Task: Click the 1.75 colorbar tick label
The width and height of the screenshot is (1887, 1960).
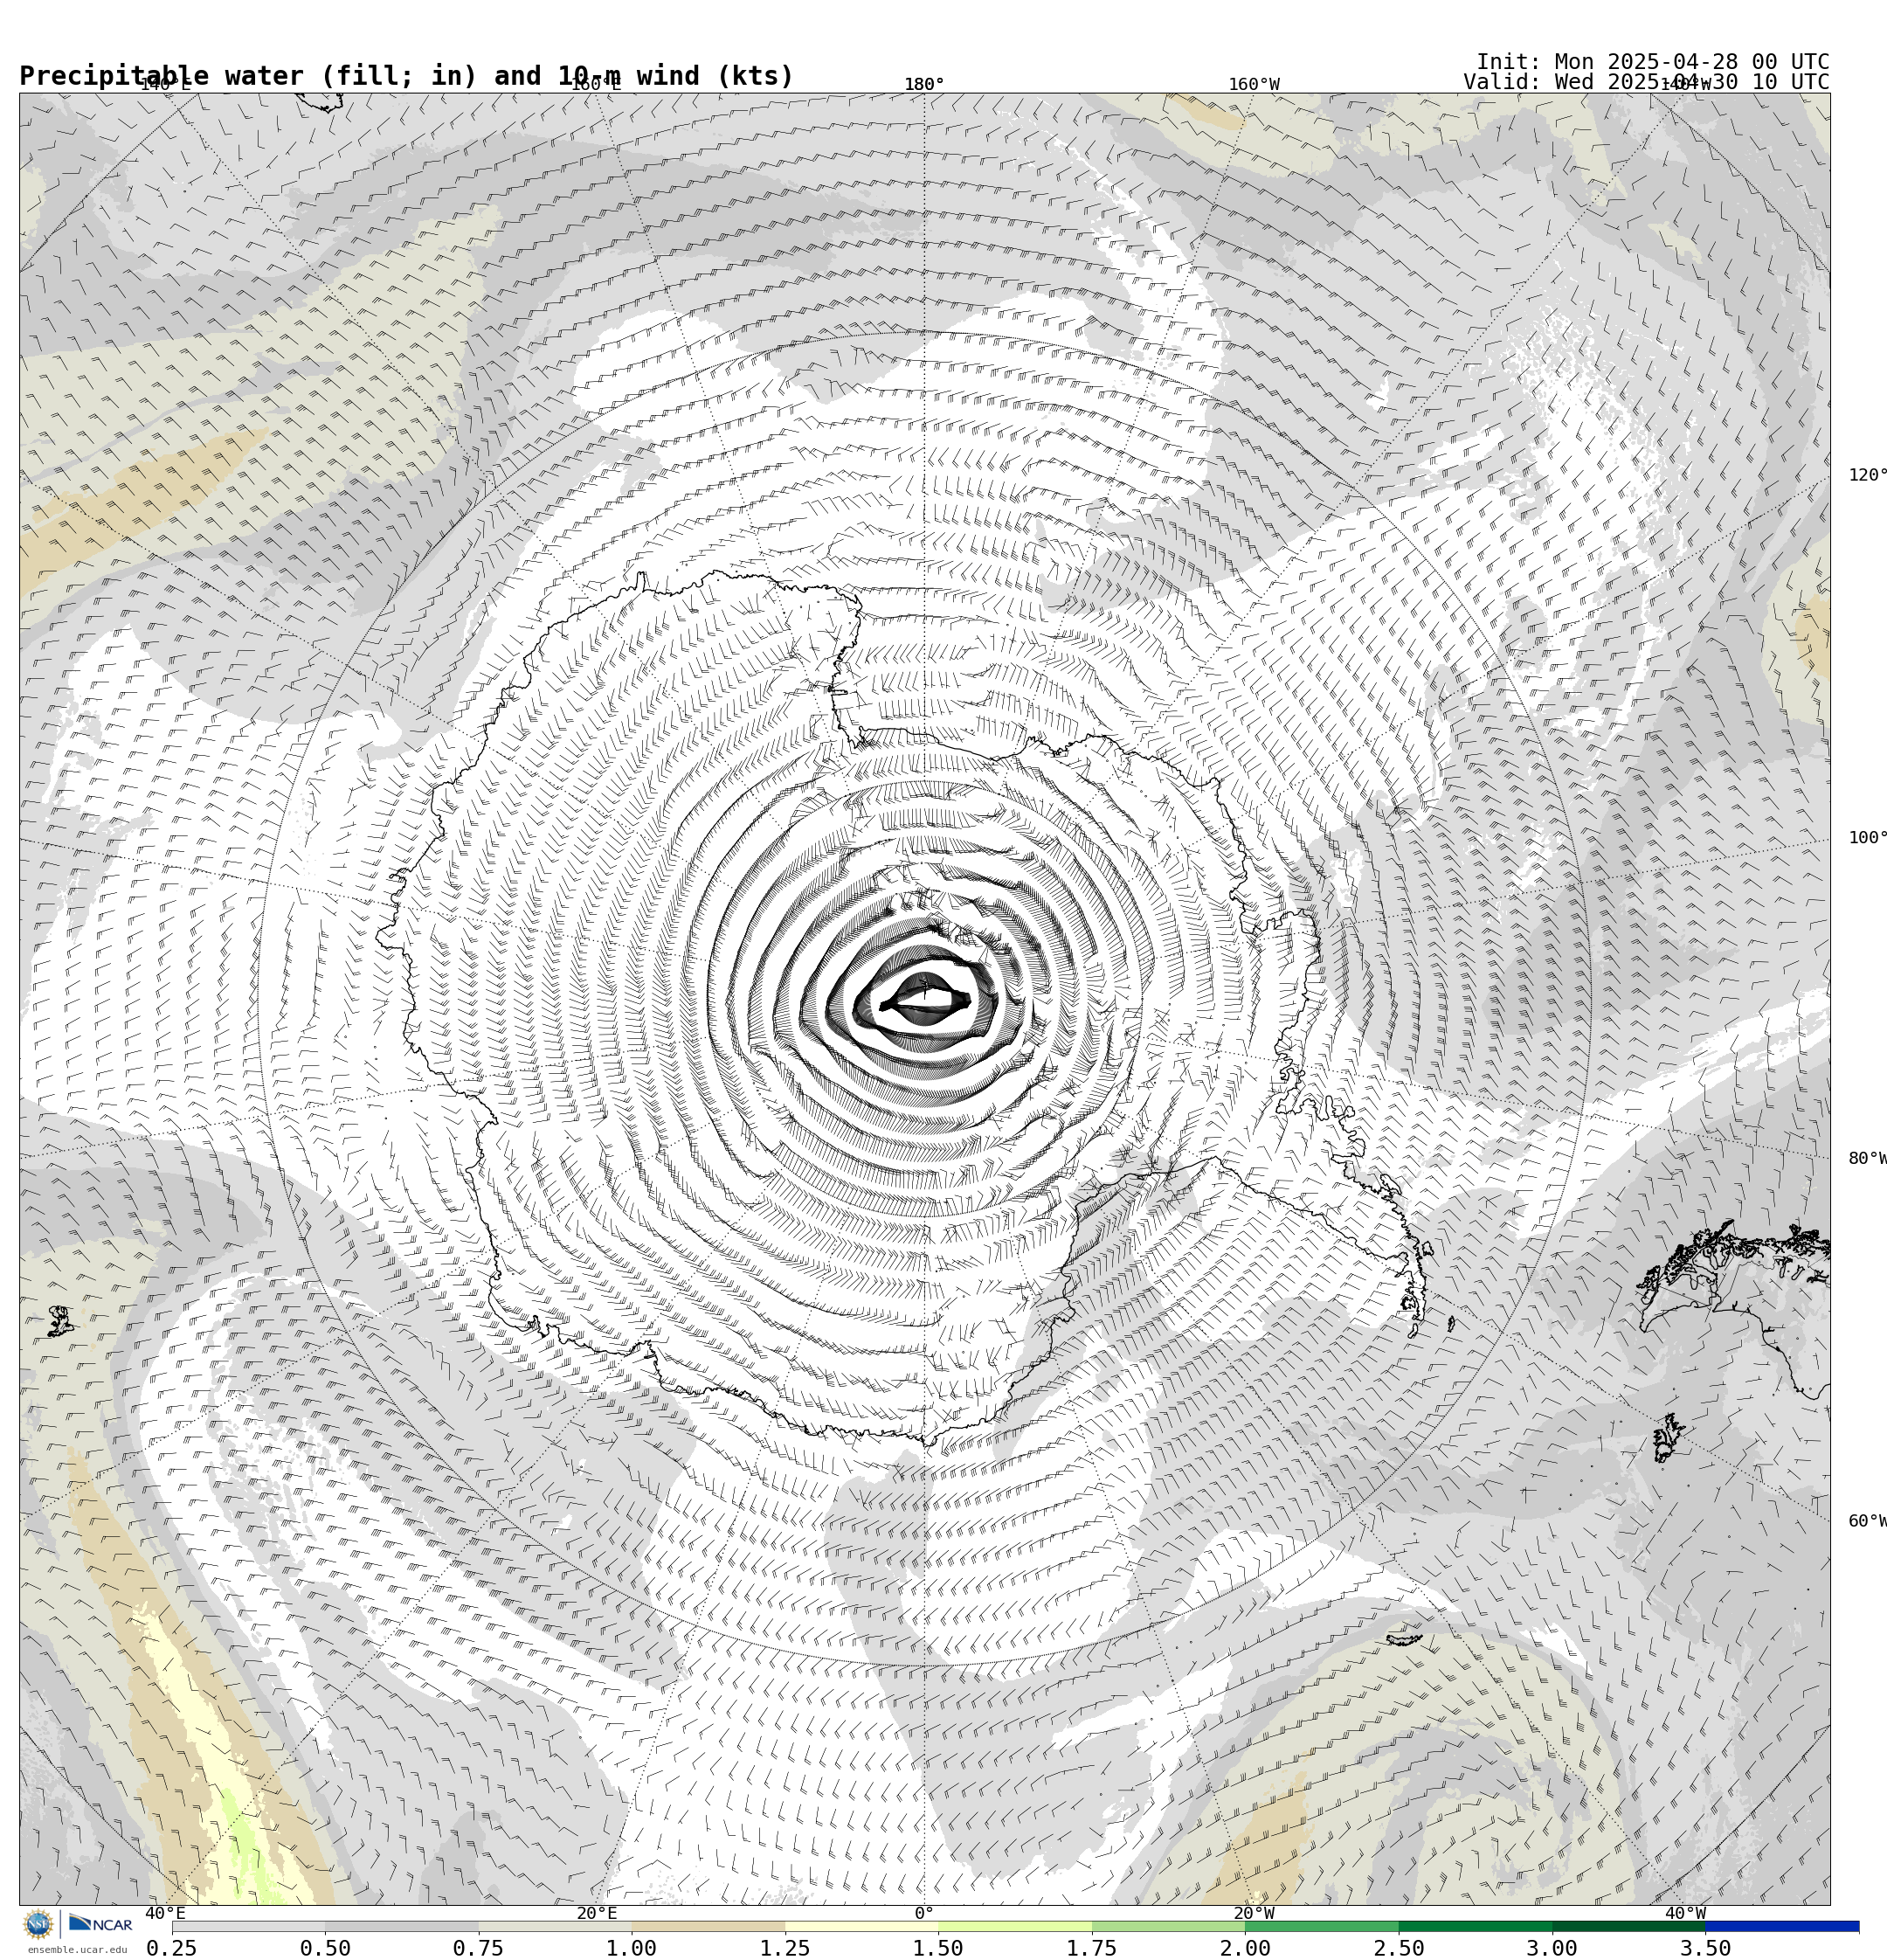Action: (1092, 1948)
